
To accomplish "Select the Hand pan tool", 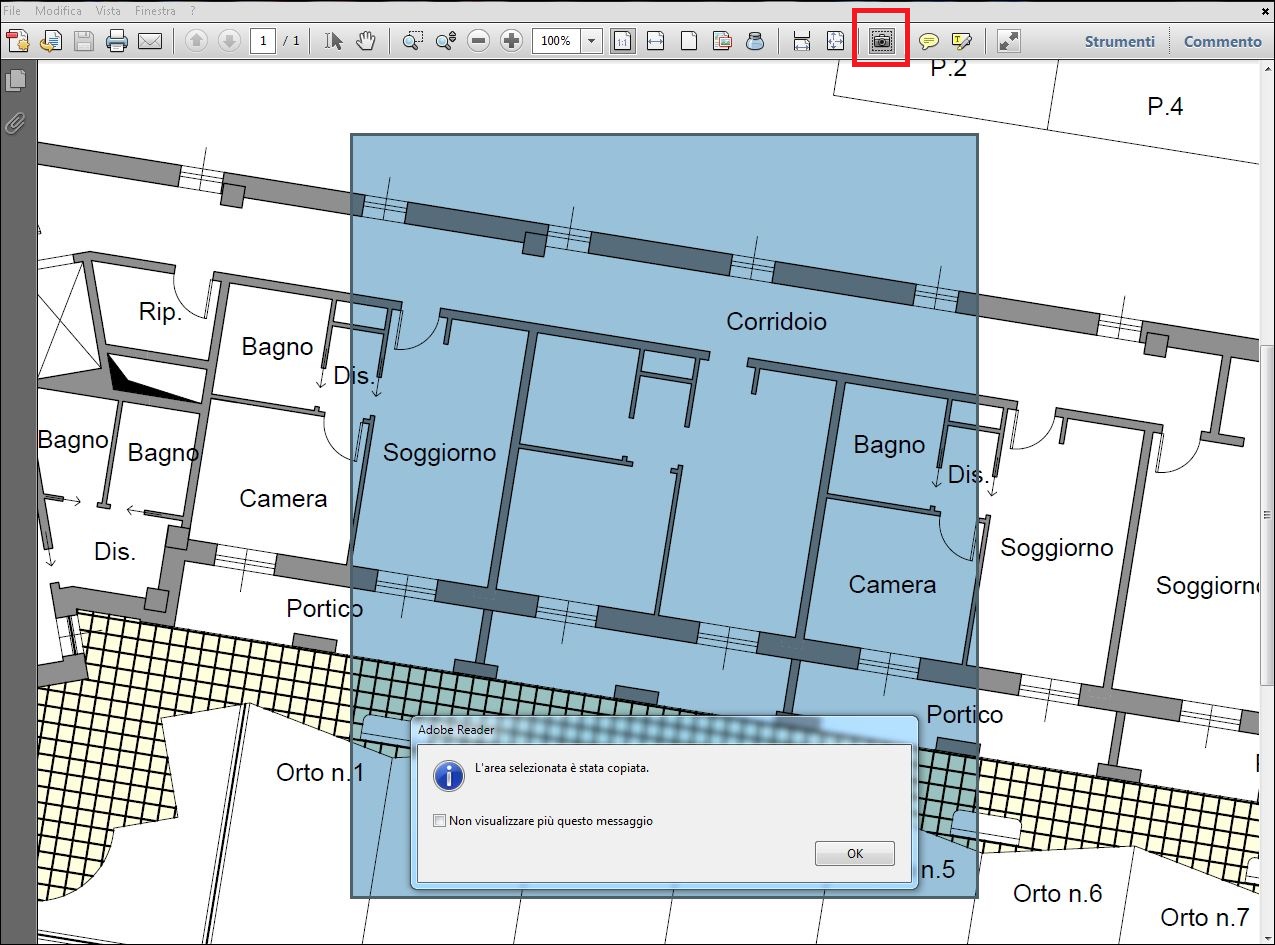I will coord(366,41).
